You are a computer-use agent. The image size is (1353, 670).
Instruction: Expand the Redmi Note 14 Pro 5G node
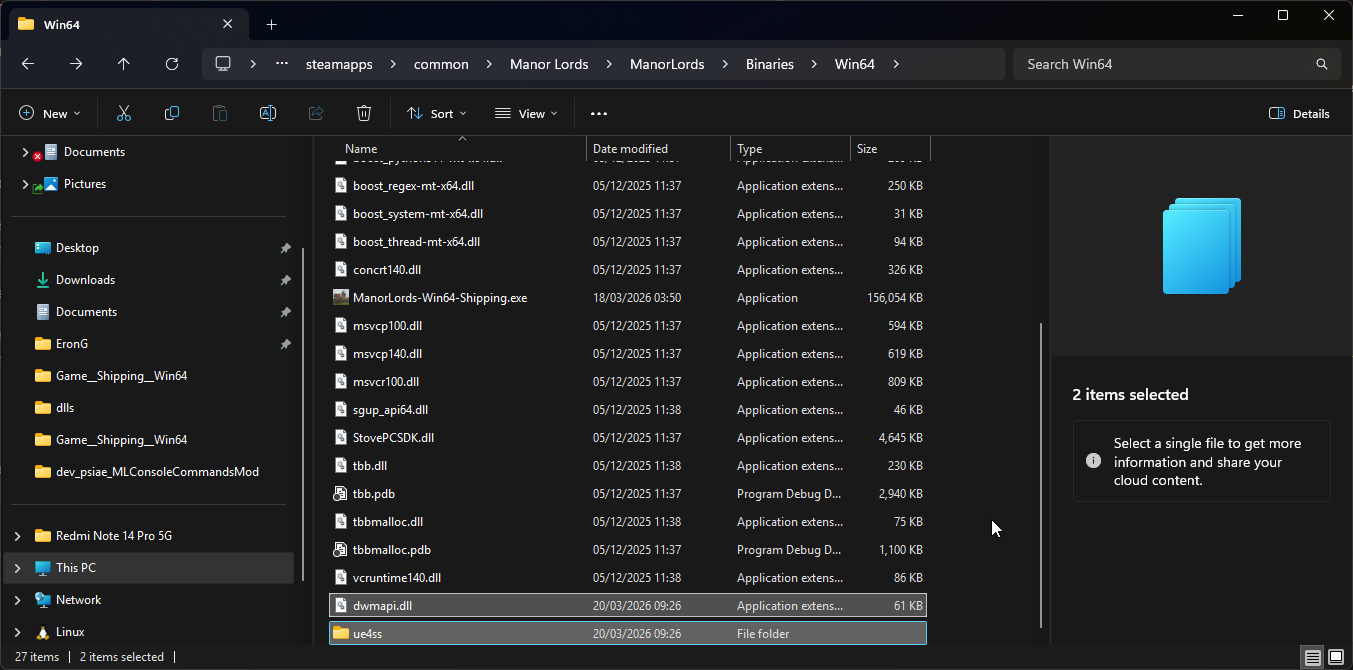17,536
